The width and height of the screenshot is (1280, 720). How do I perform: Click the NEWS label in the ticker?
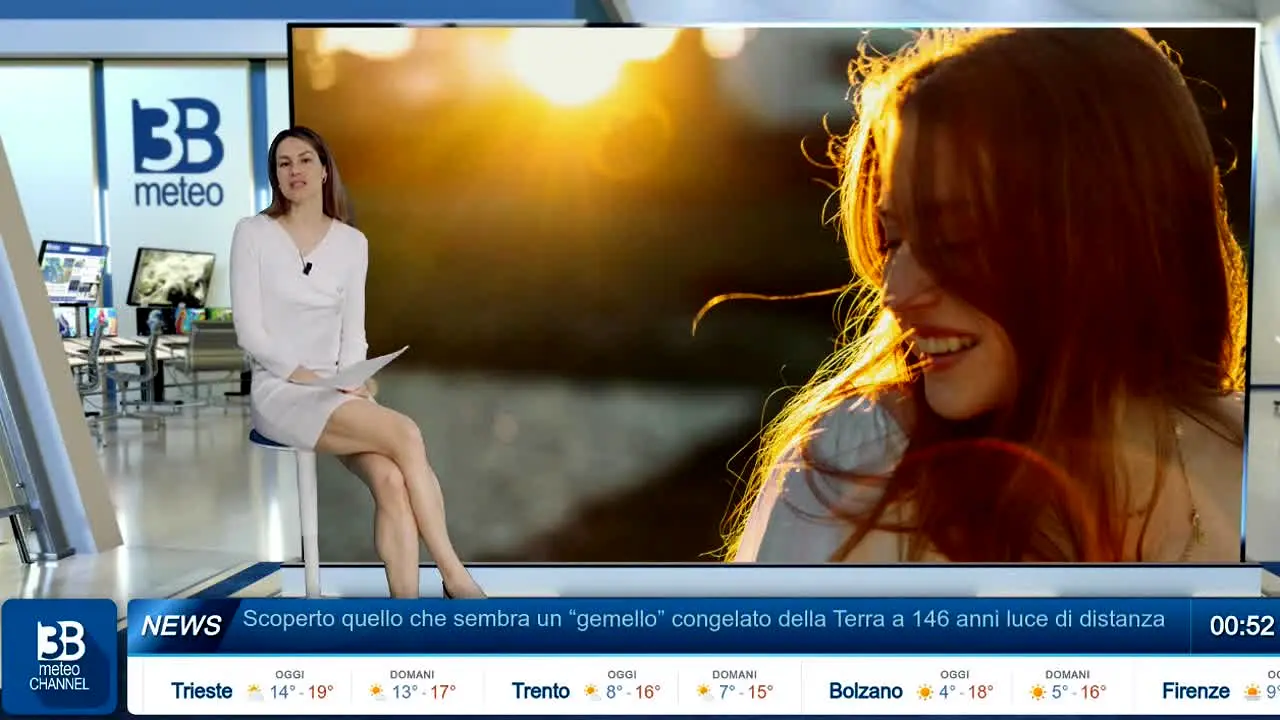(181, 626)
